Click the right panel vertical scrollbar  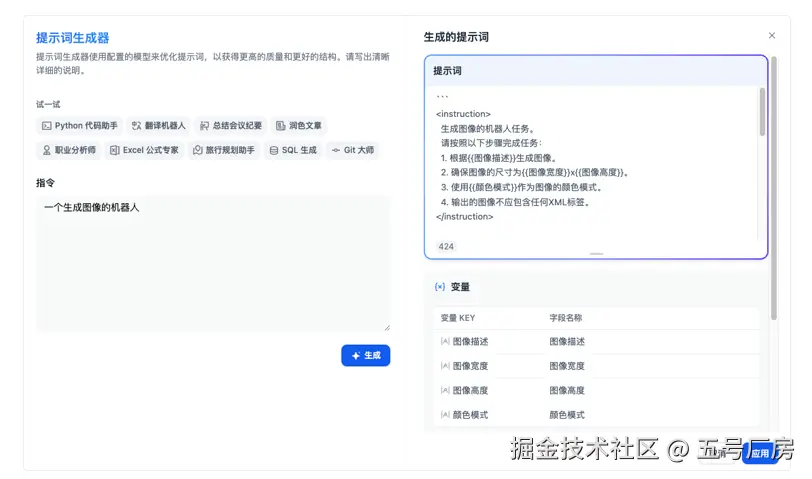click(x=774, y=188)
